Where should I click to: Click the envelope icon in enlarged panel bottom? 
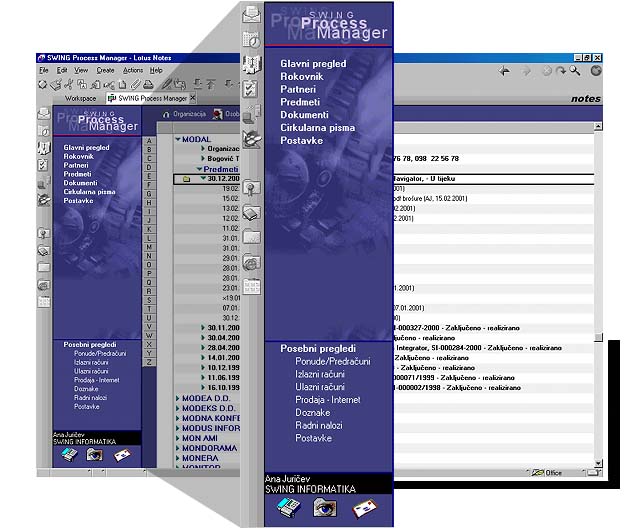[364, 508]
